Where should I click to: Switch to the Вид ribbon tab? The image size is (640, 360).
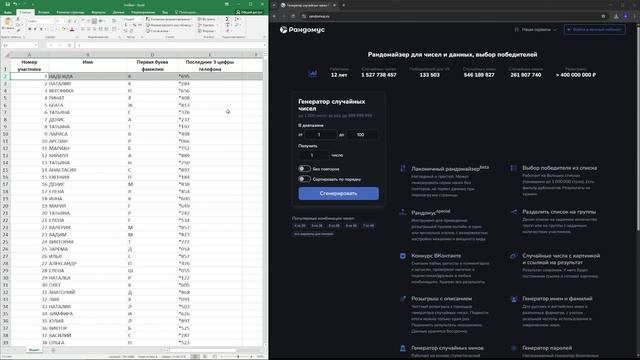point(165,12)
